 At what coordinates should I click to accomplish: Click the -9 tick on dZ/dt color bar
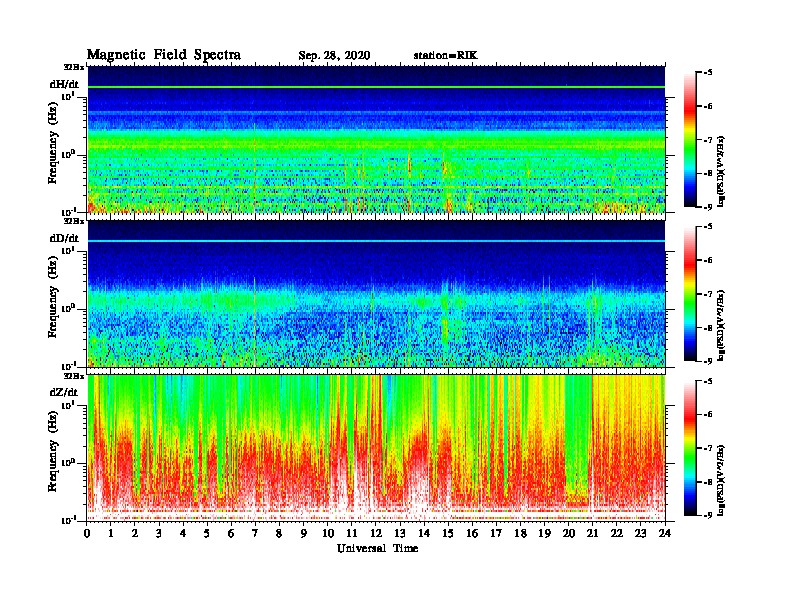(x=708, y=515)
